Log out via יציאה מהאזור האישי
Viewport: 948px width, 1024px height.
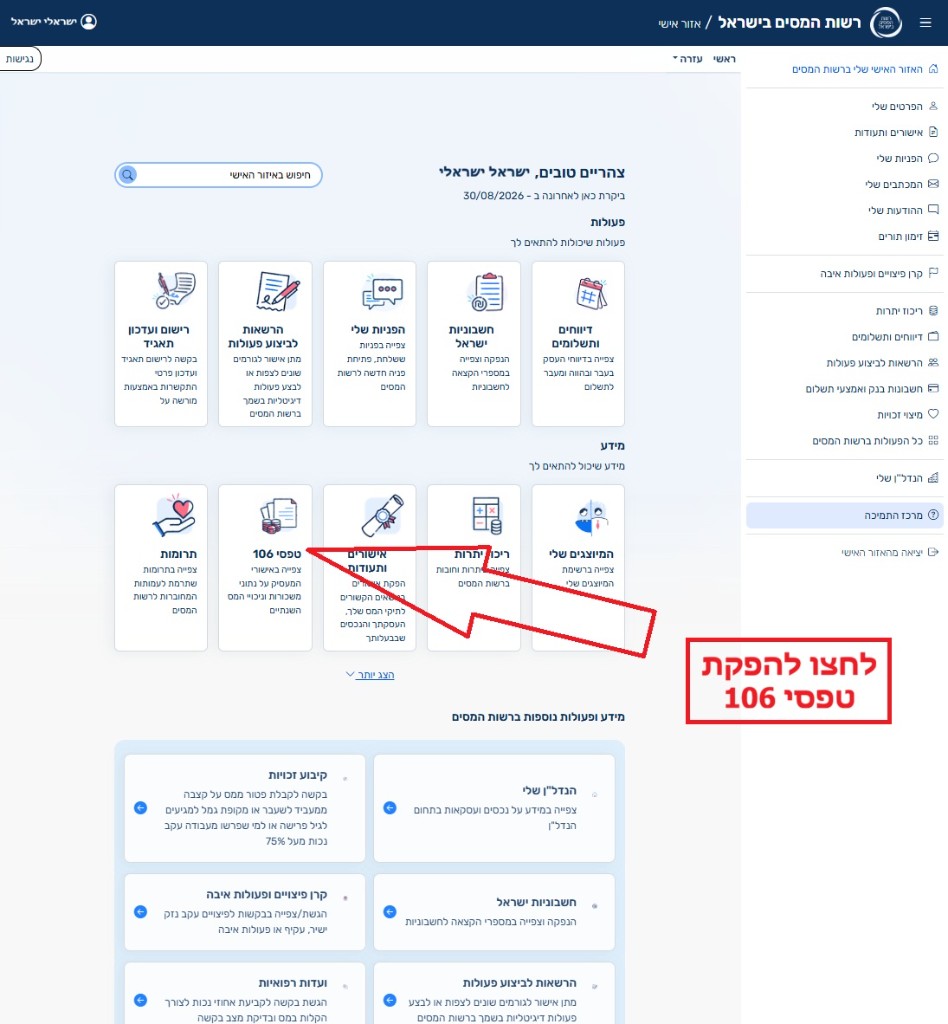pos(890,552)
